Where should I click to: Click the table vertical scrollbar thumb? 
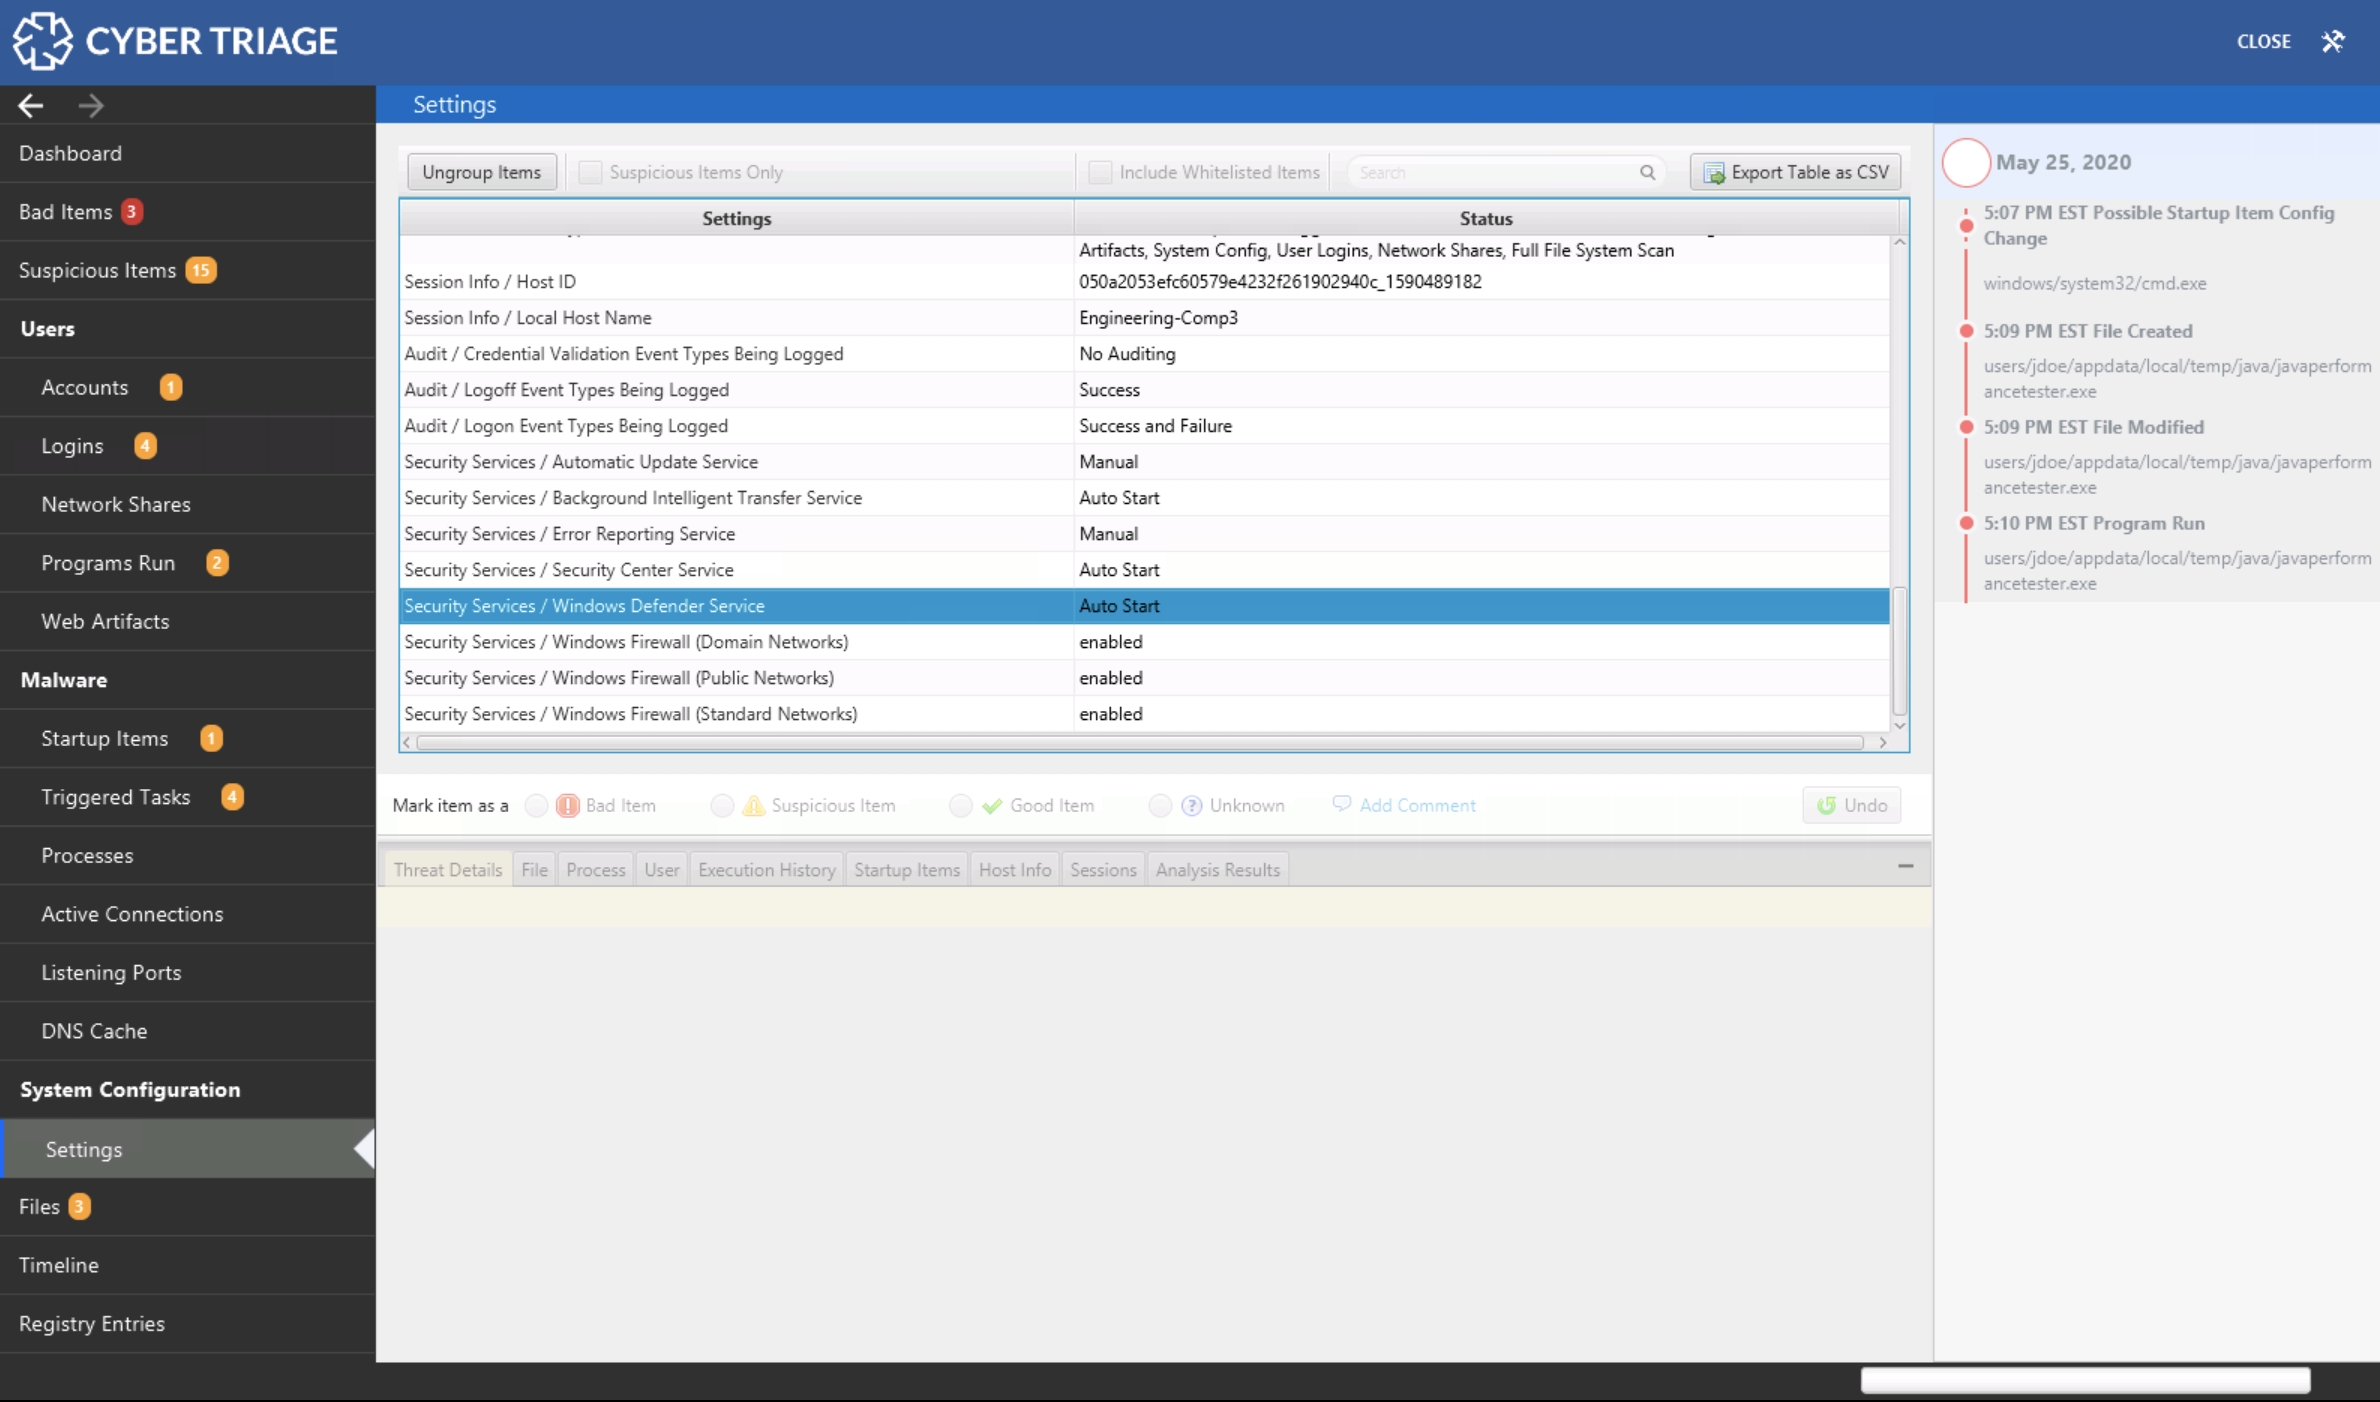pyautogui.click(x=1899, y=651)
